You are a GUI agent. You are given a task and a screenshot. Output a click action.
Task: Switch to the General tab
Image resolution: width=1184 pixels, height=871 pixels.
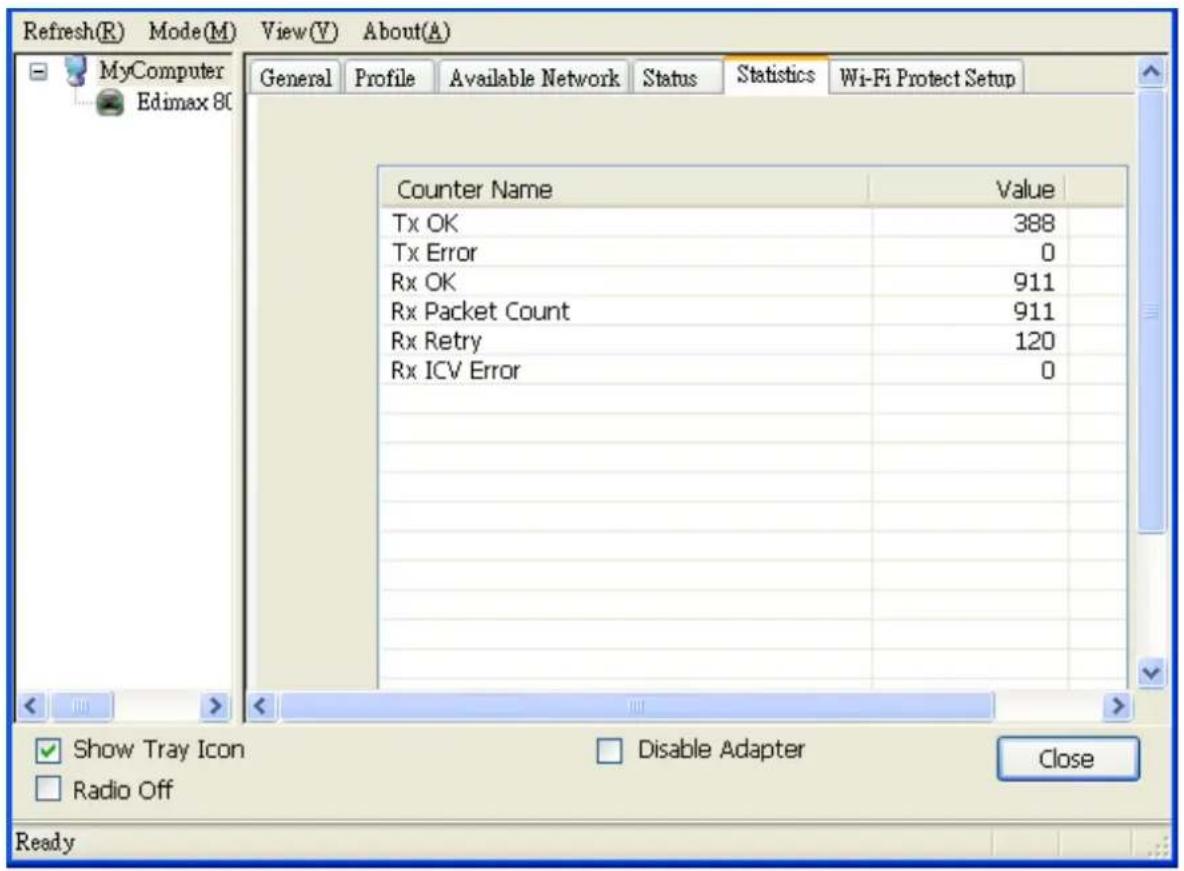coord(295,78)
